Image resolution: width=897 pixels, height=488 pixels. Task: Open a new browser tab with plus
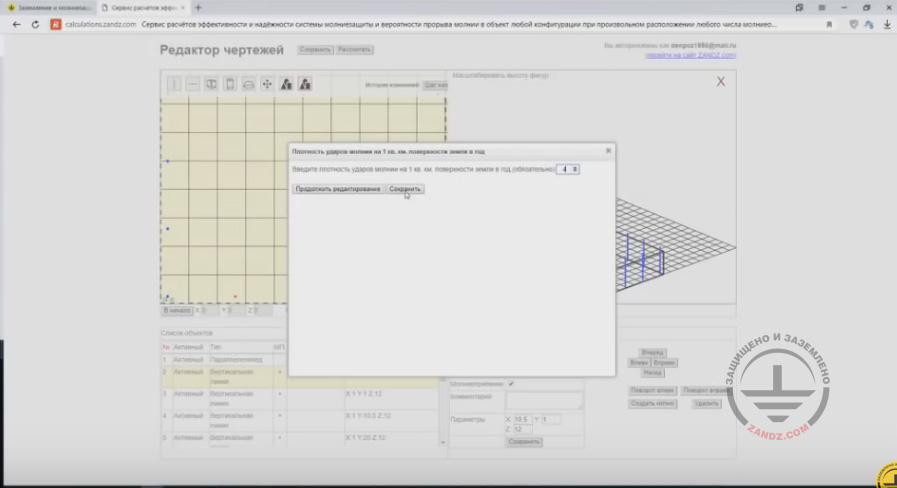(x=199, y=8)
